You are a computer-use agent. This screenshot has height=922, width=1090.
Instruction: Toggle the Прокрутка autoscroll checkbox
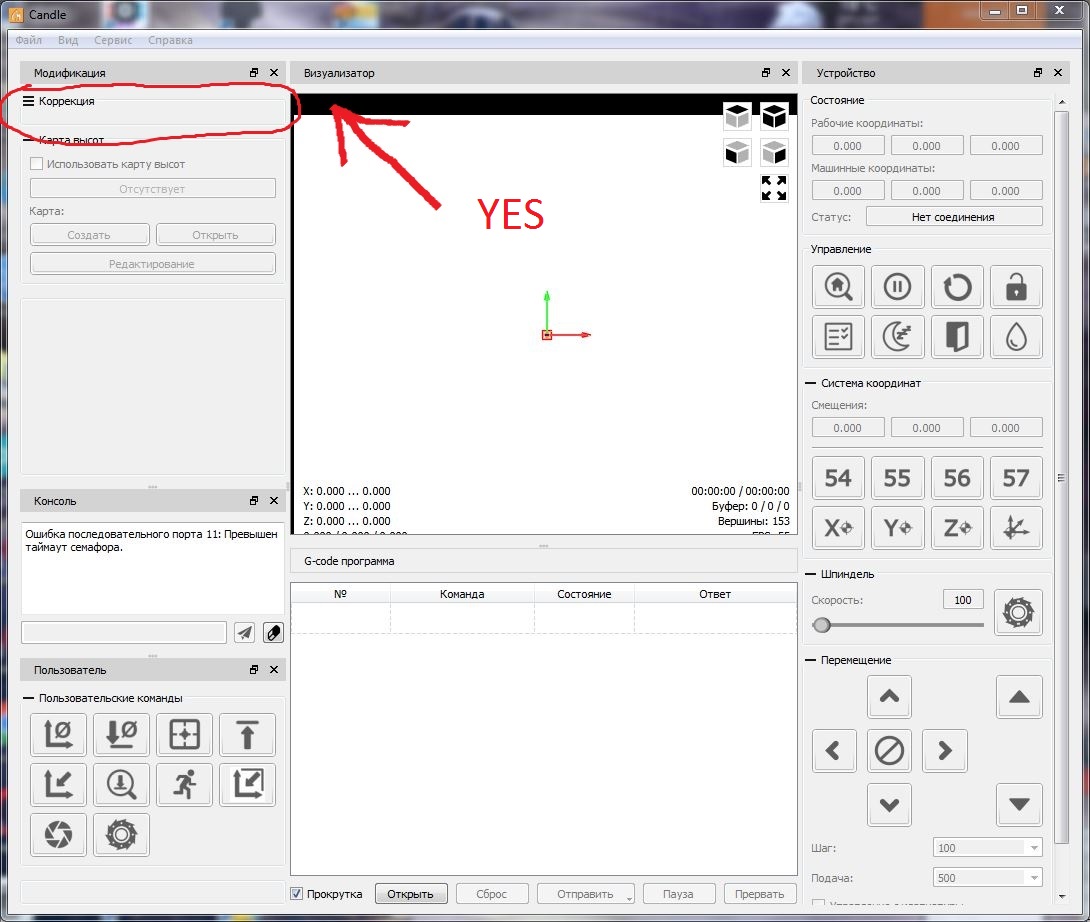(x=297, y=894)
